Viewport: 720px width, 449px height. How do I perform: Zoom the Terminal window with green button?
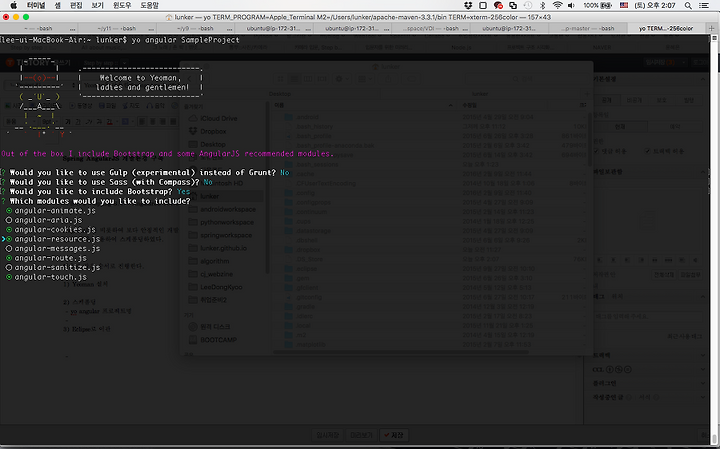(x=26, y=17)
